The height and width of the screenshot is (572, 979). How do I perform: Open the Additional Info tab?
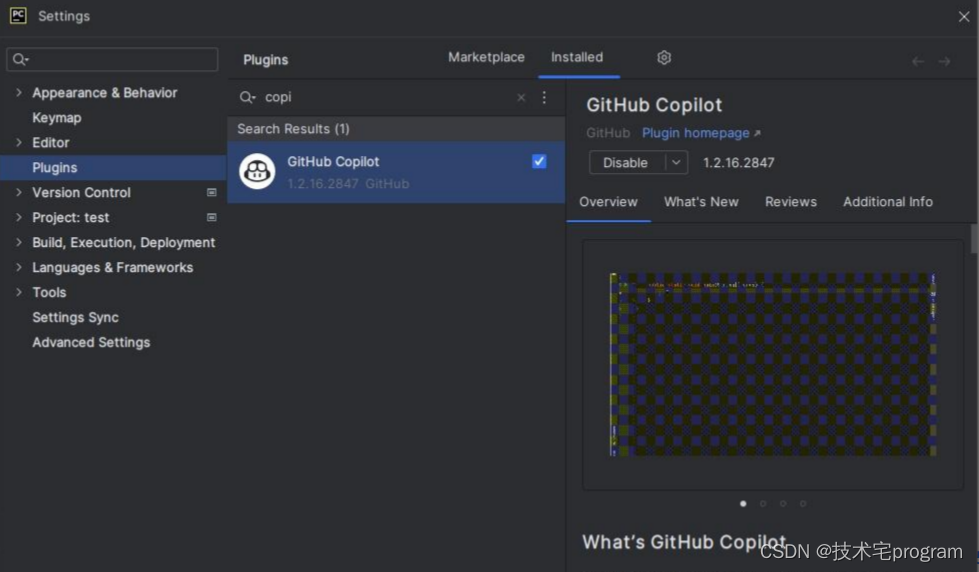(x=887, y=202)
